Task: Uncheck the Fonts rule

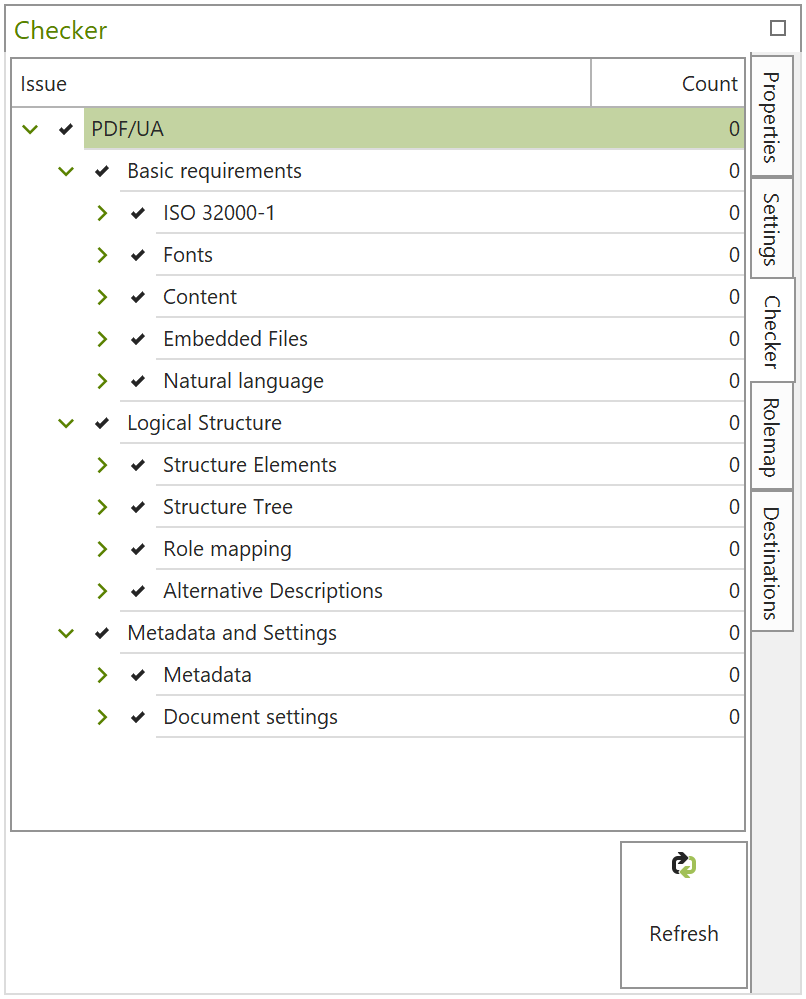Action: tap(138, 255)
